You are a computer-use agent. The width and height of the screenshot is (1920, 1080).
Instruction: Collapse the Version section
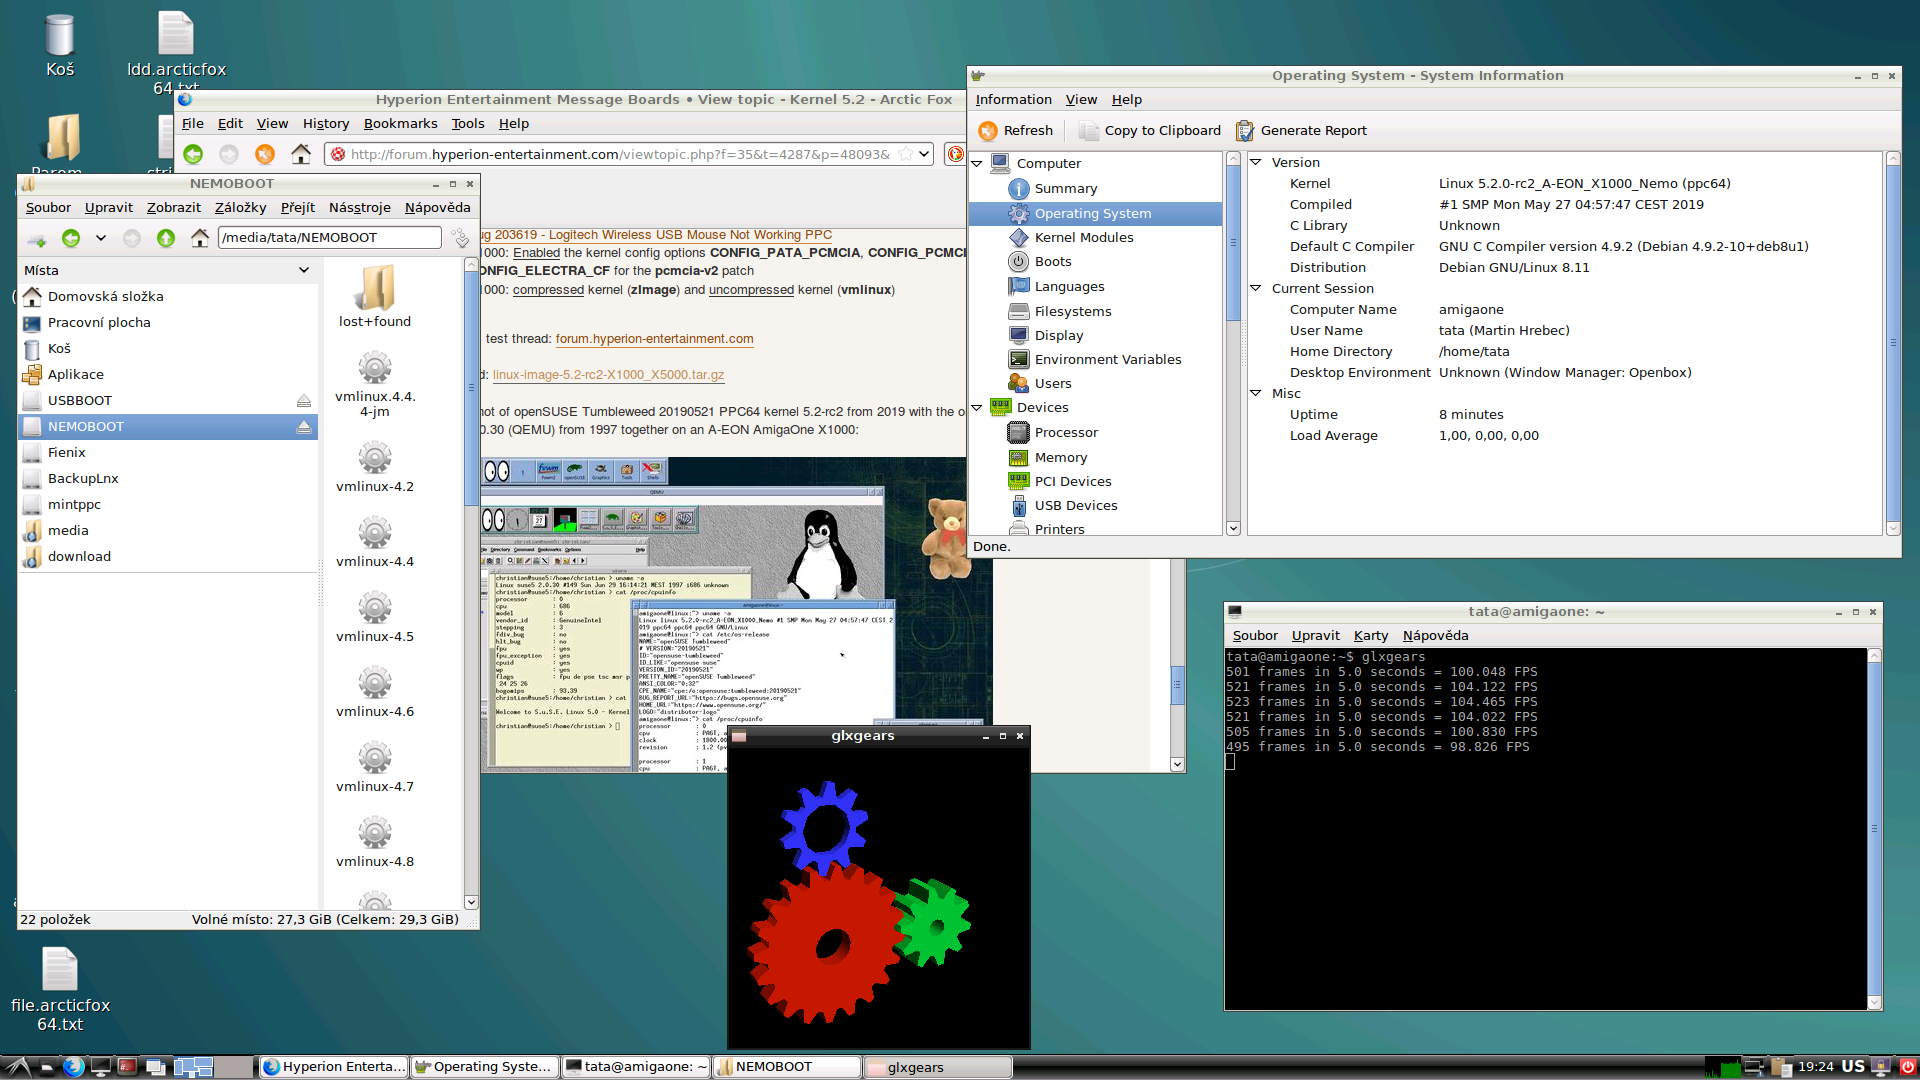(x=1256, y=162)
